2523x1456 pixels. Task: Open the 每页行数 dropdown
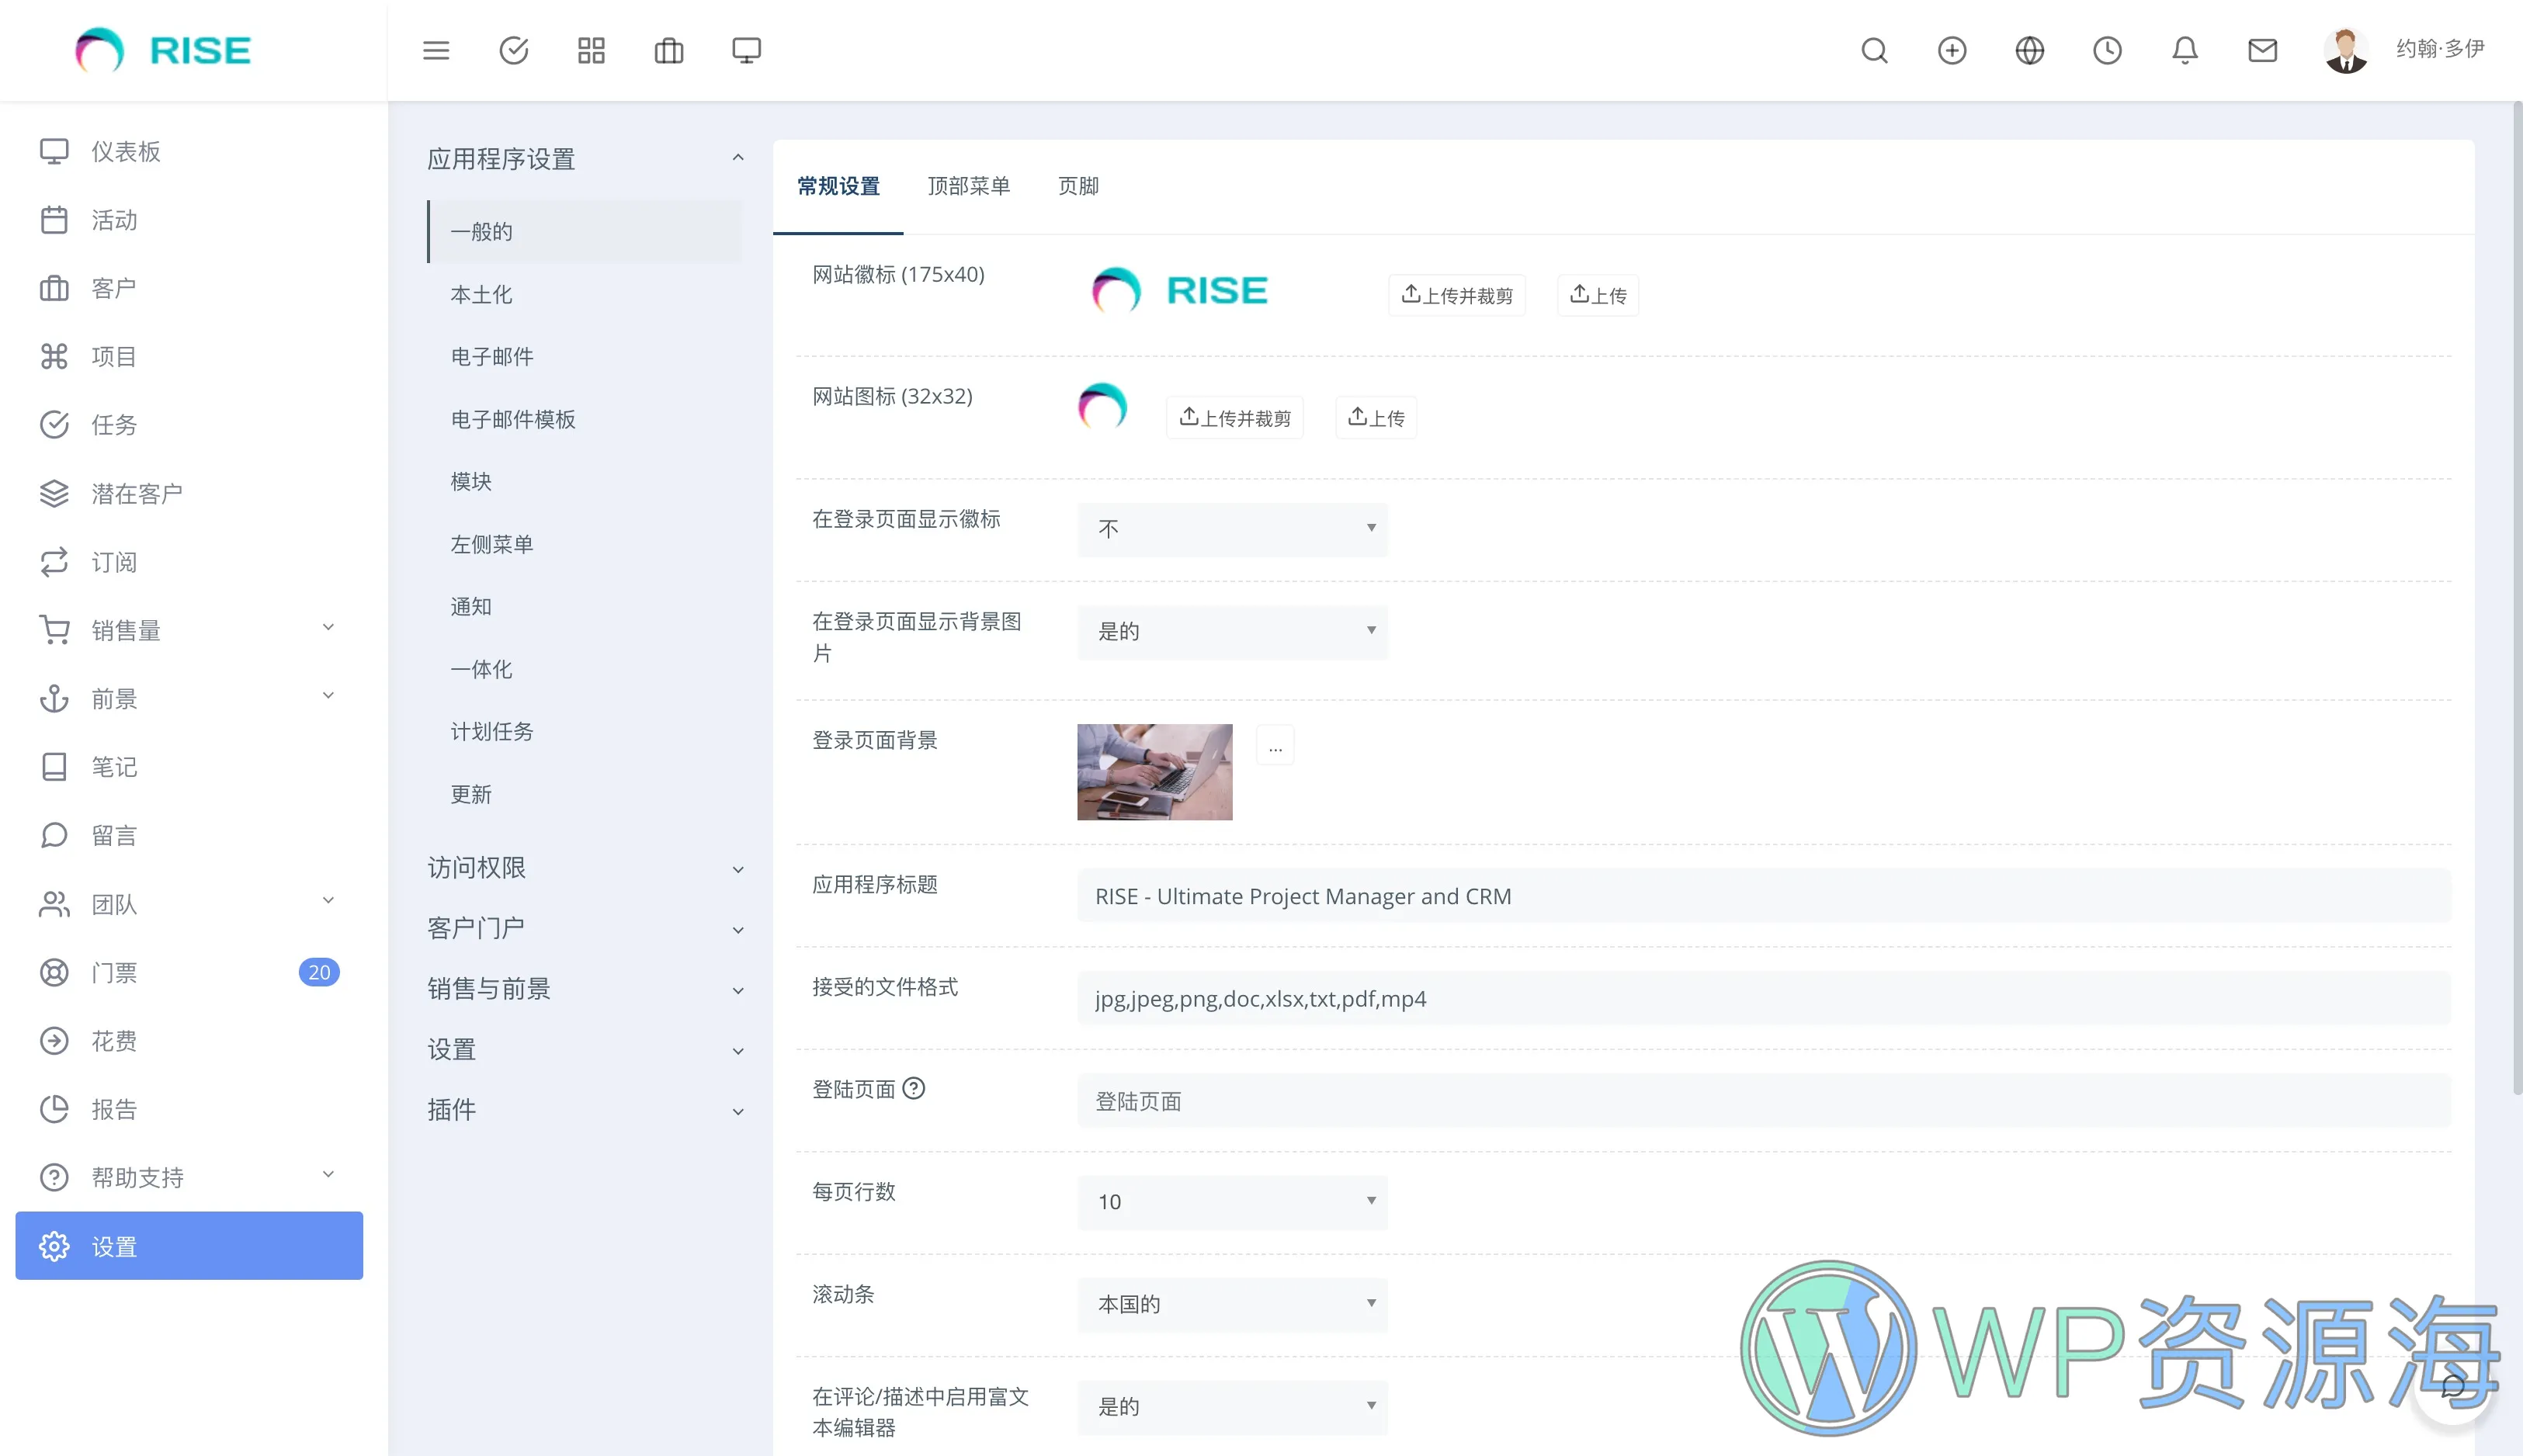point(1232,1202)
